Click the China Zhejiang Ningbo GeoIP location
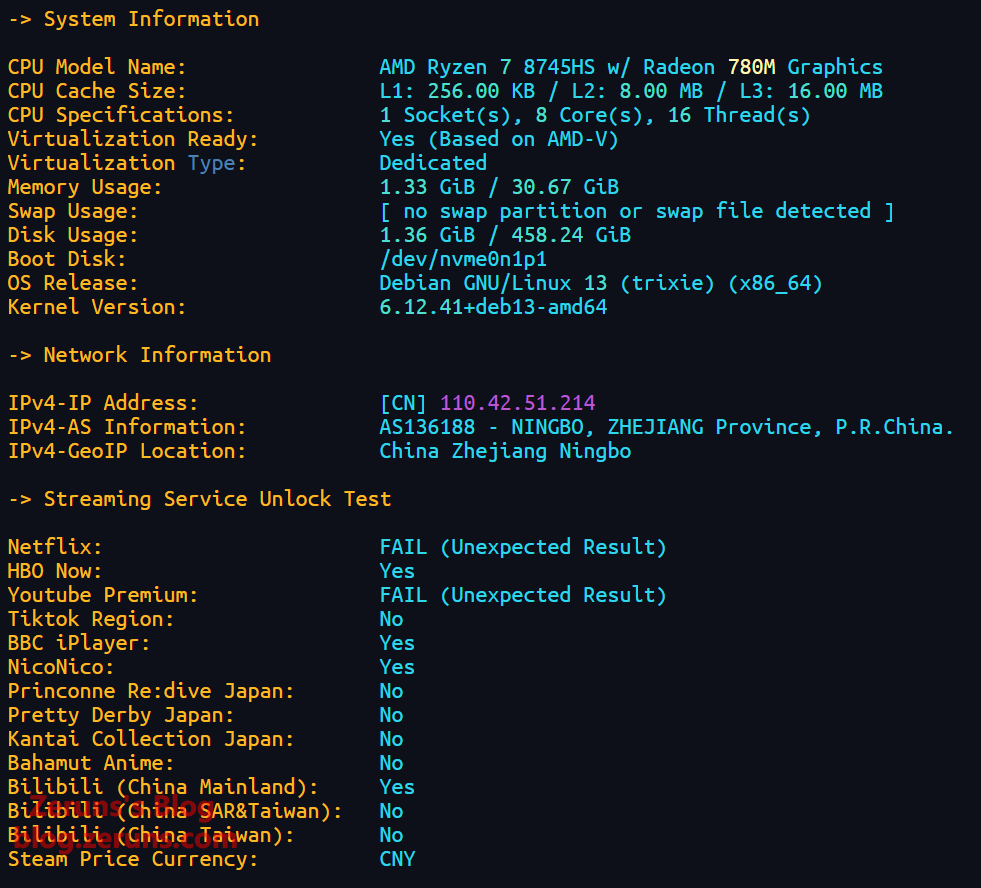981x888 pixels. tap(505, 451)
